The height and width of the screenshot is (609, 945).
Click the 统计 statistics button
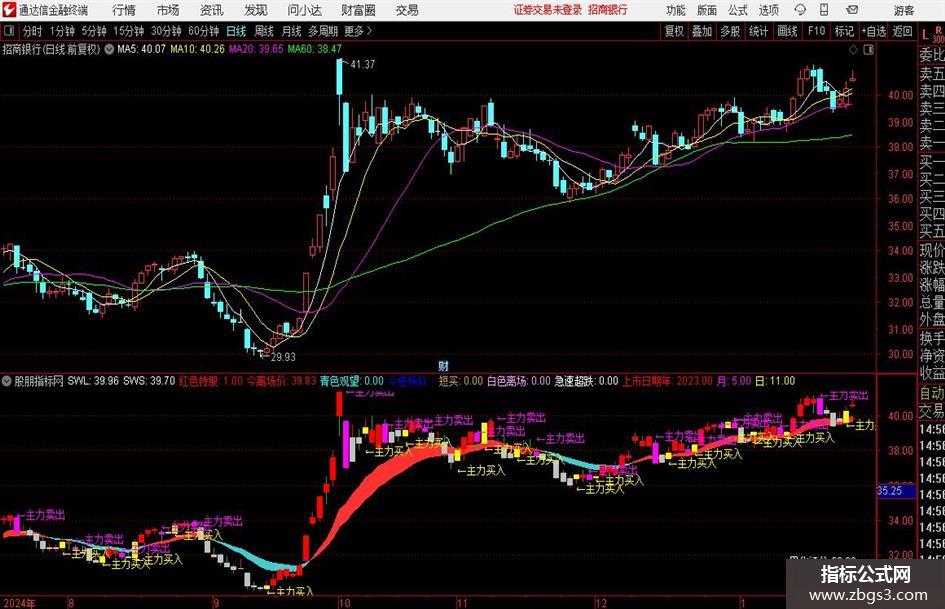[758, 31]
